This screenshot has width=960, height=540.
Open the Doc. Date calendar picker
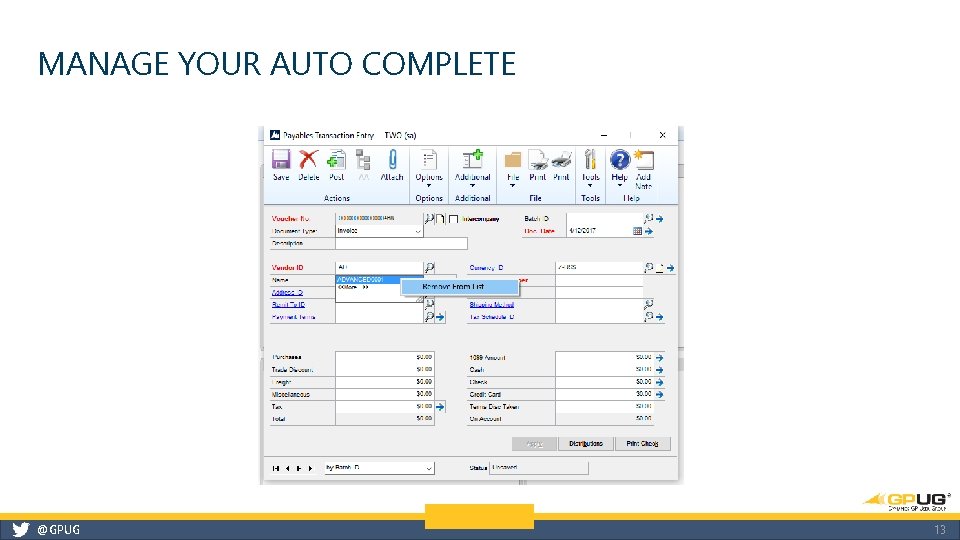[637, 231]
